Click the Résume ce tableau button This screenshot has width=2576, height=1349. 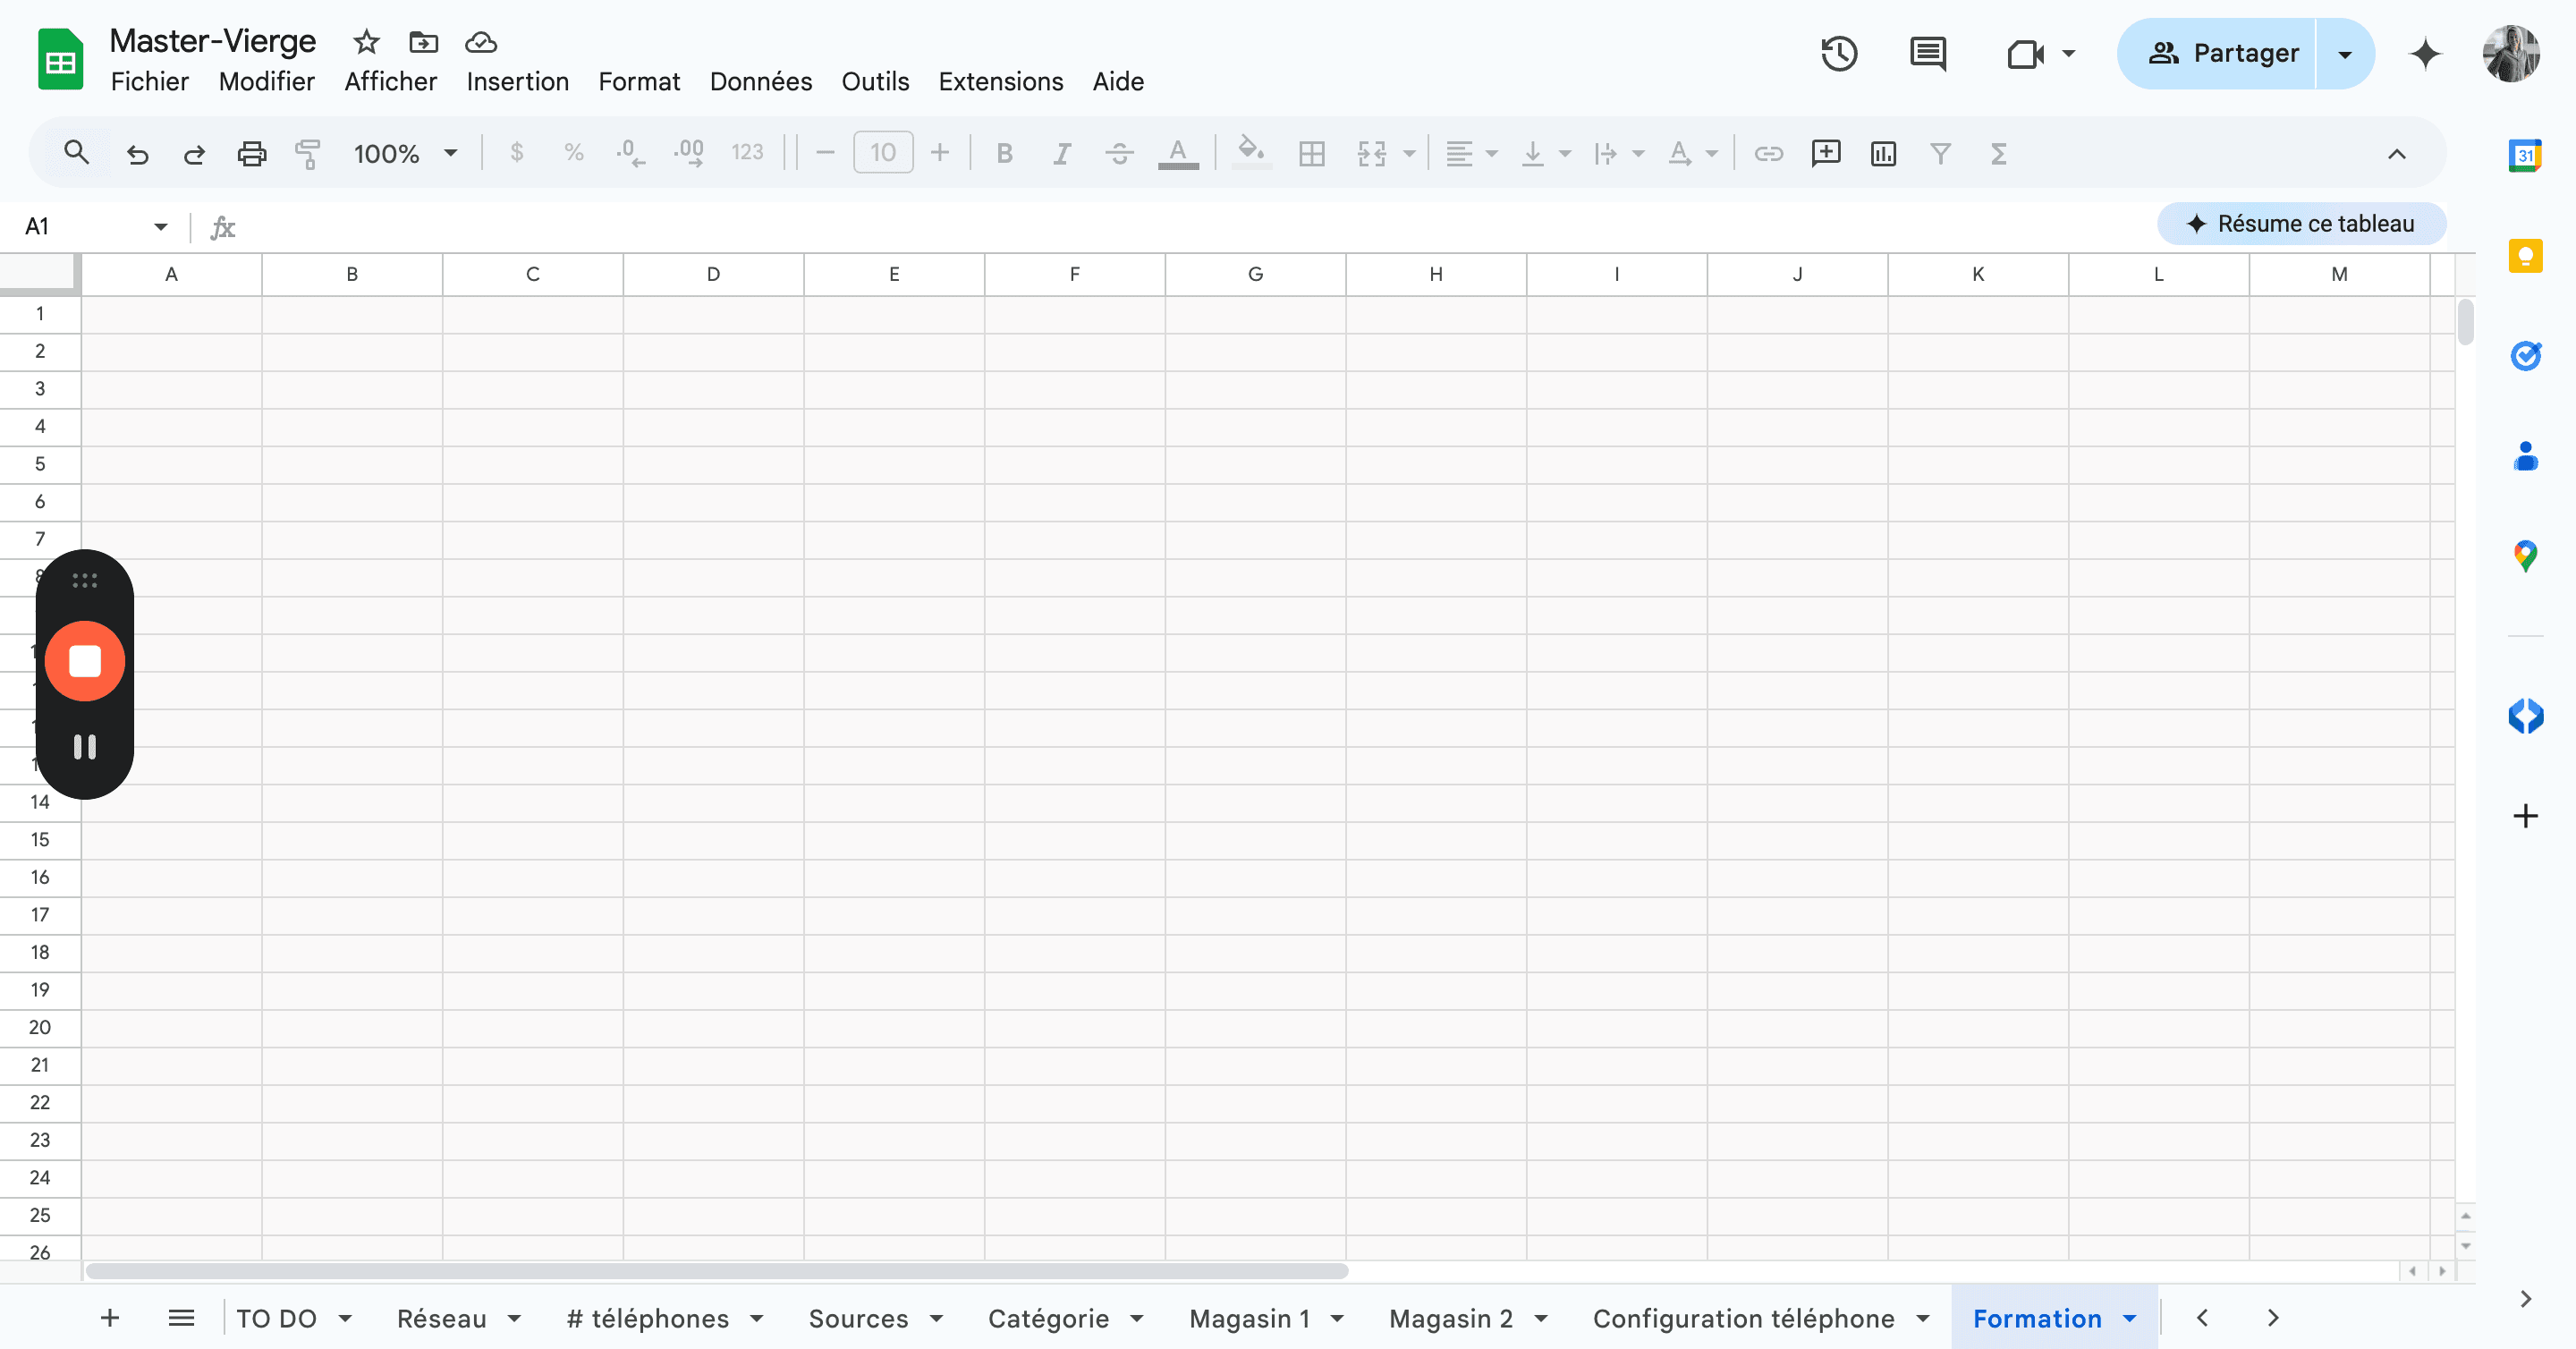(2301, 224)
